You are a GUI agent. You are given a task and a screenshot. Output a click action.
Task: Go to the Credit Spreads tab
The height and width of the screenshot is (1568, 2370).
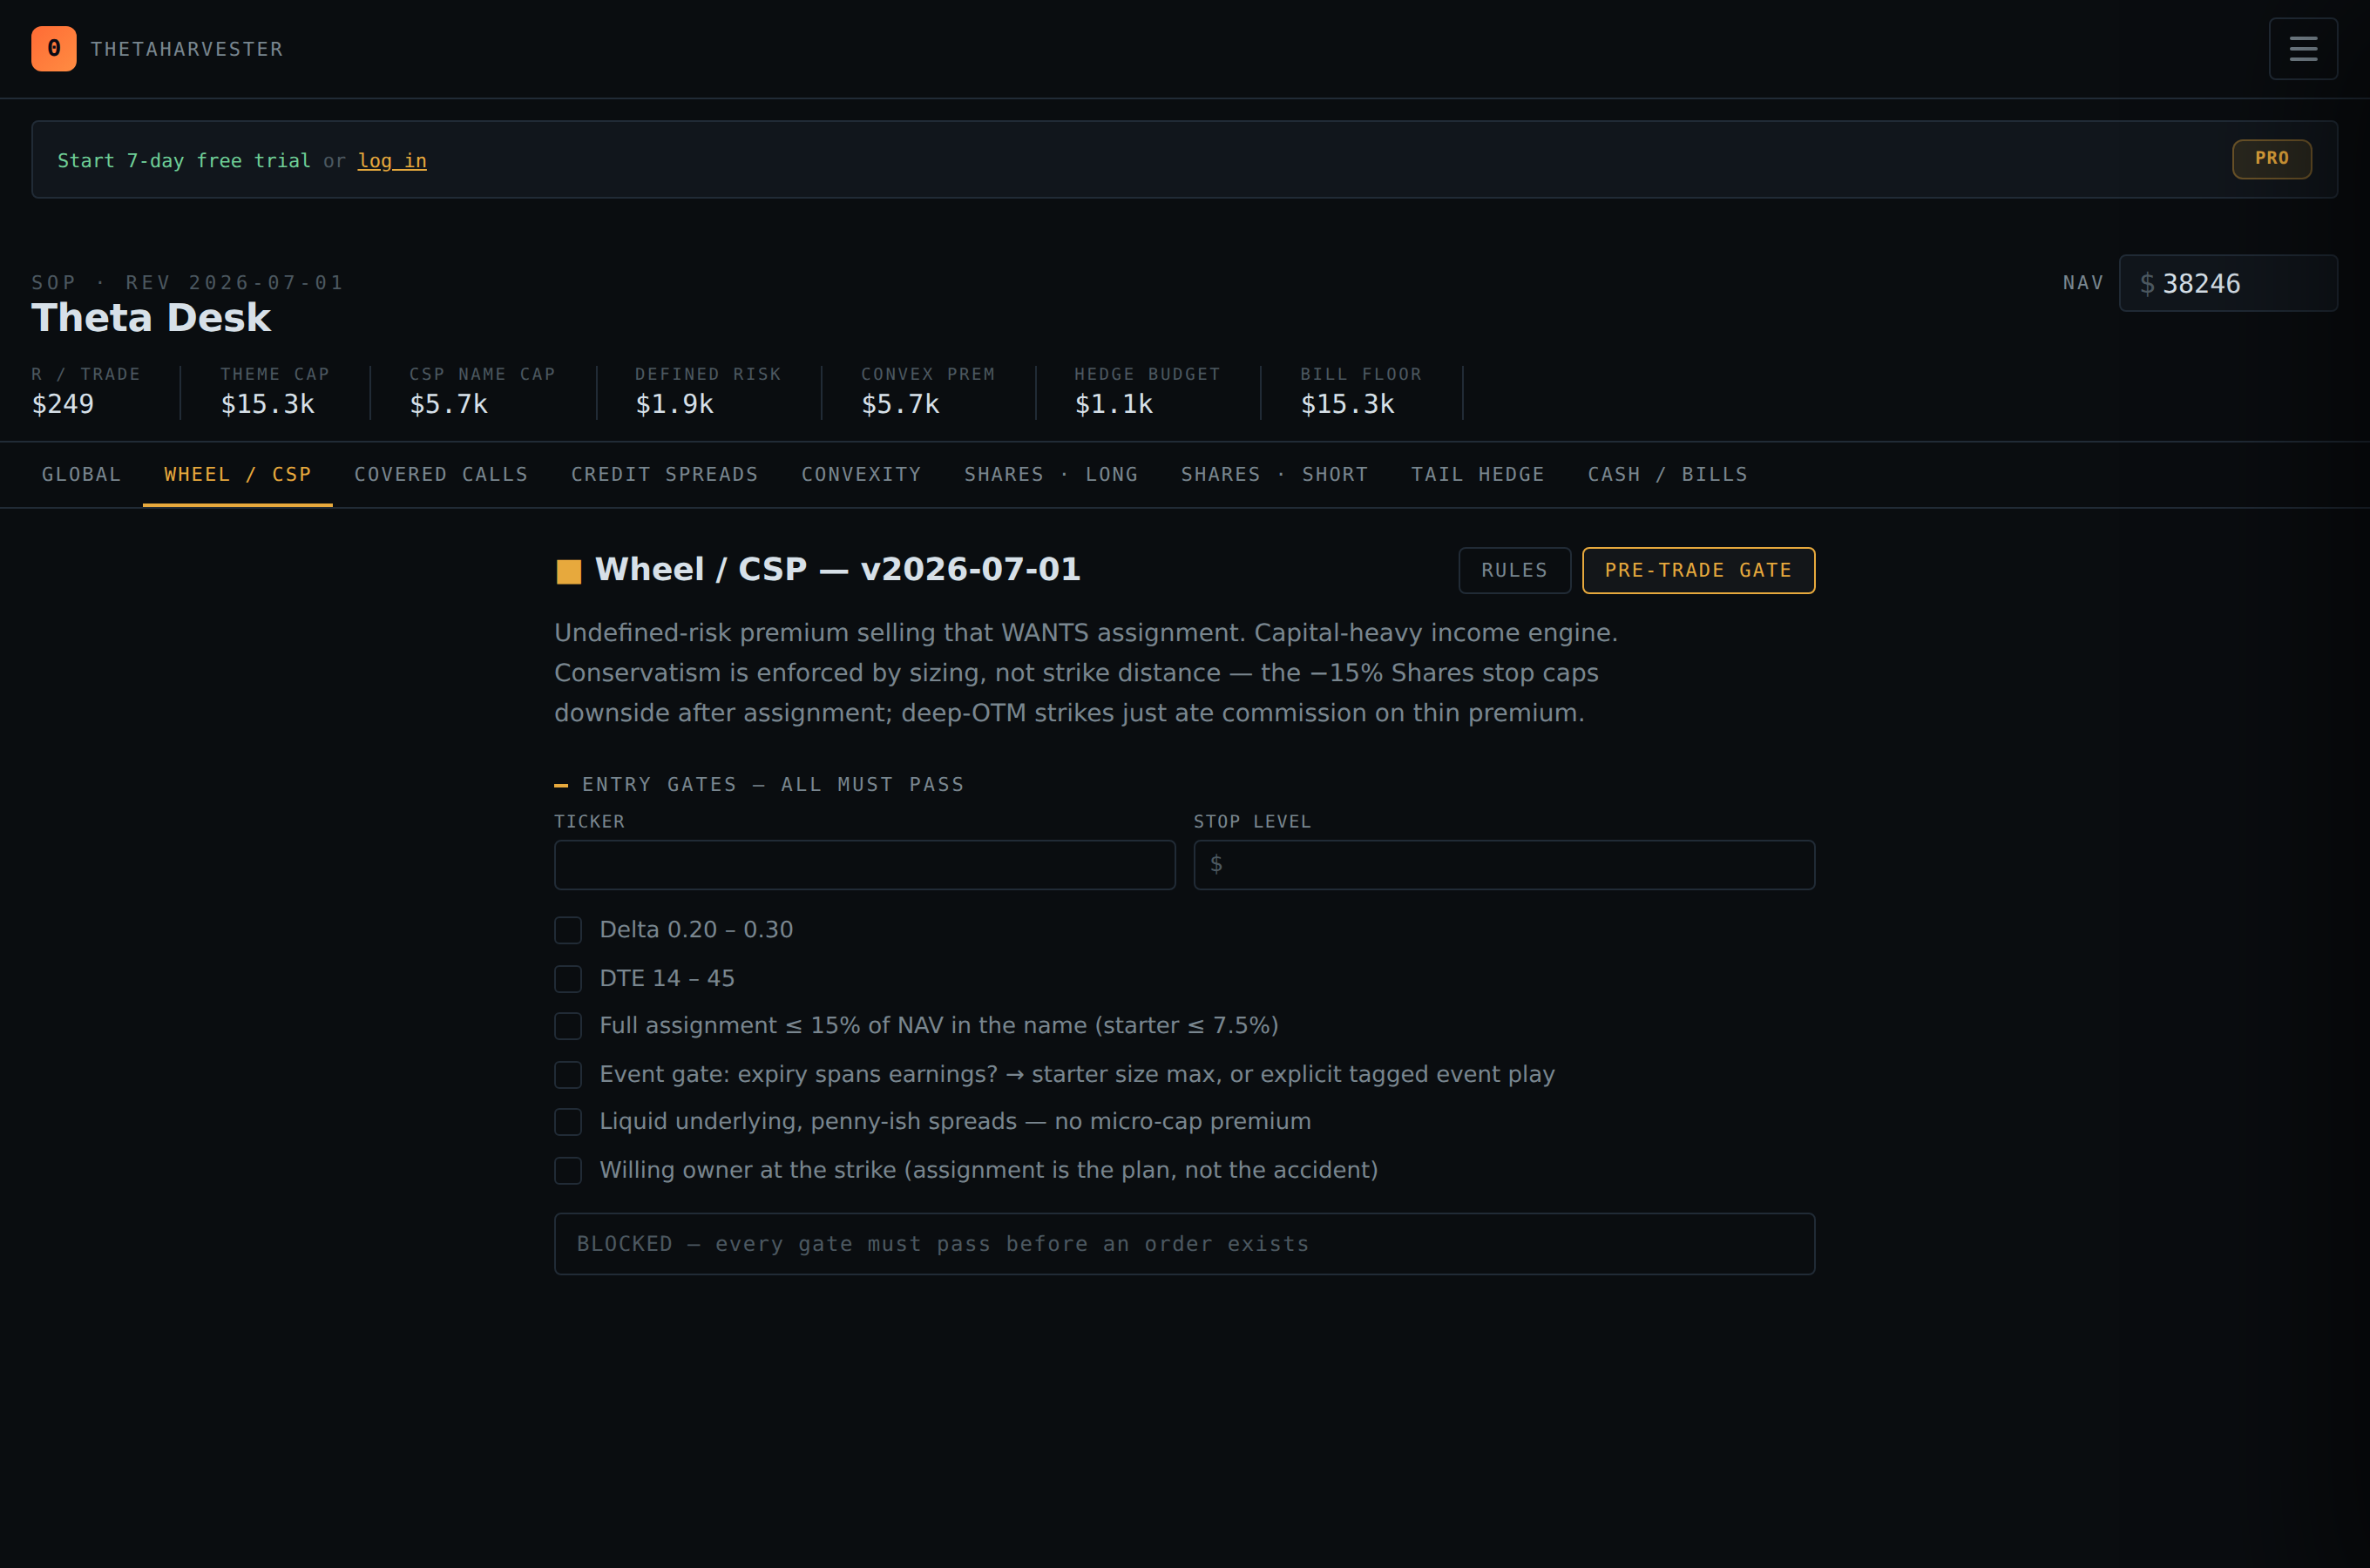pyautogui.click(x=665, y=475)
